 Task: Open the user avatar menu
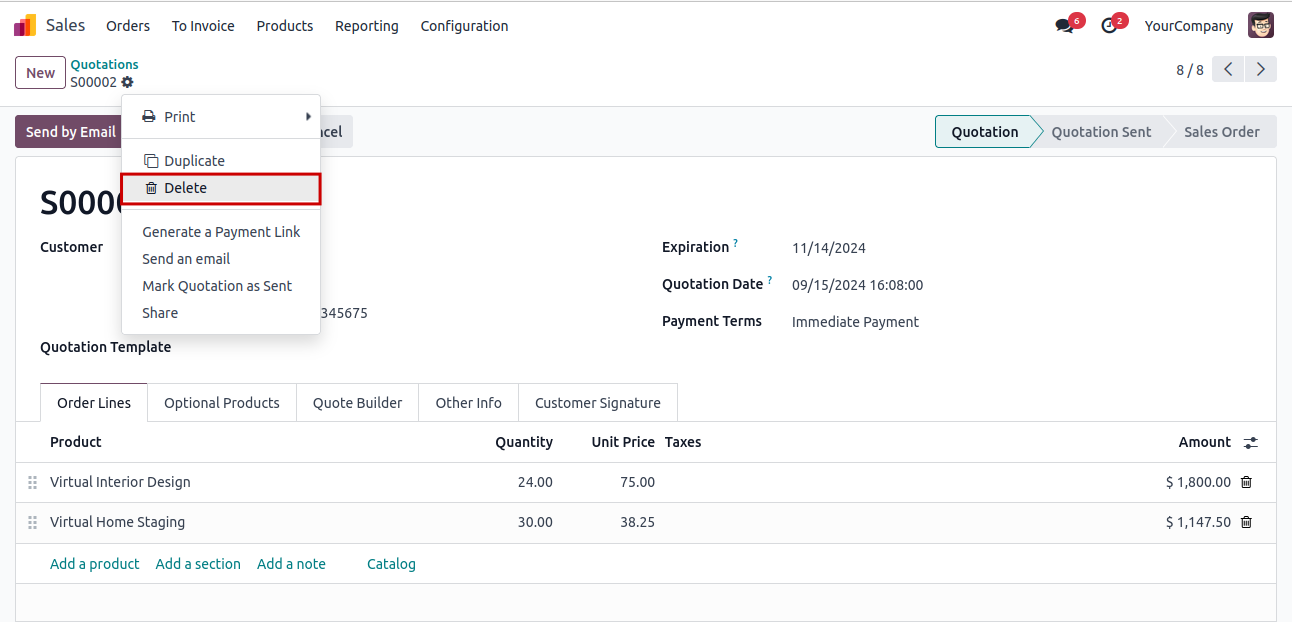(1261, 26)
